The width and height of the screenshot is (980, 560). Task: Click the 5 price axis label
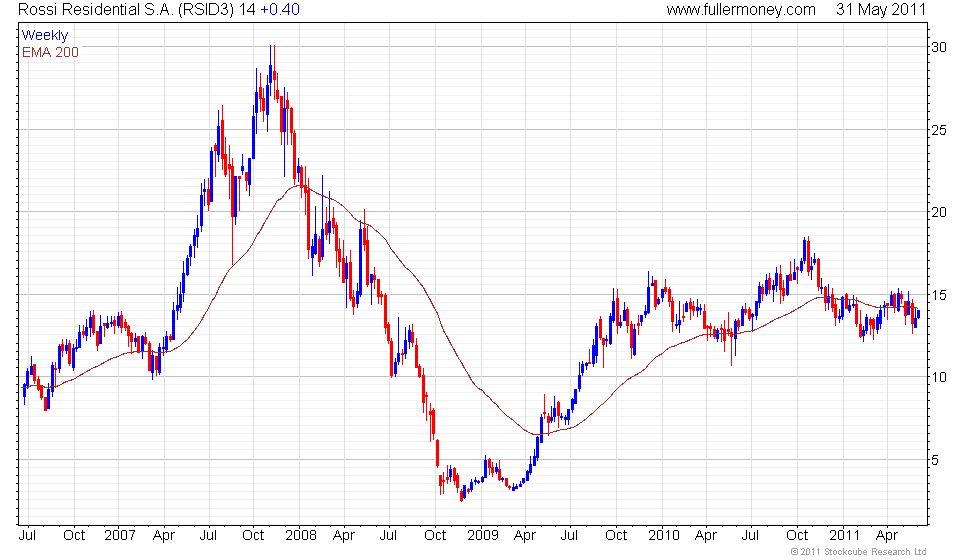coord(934,461)
